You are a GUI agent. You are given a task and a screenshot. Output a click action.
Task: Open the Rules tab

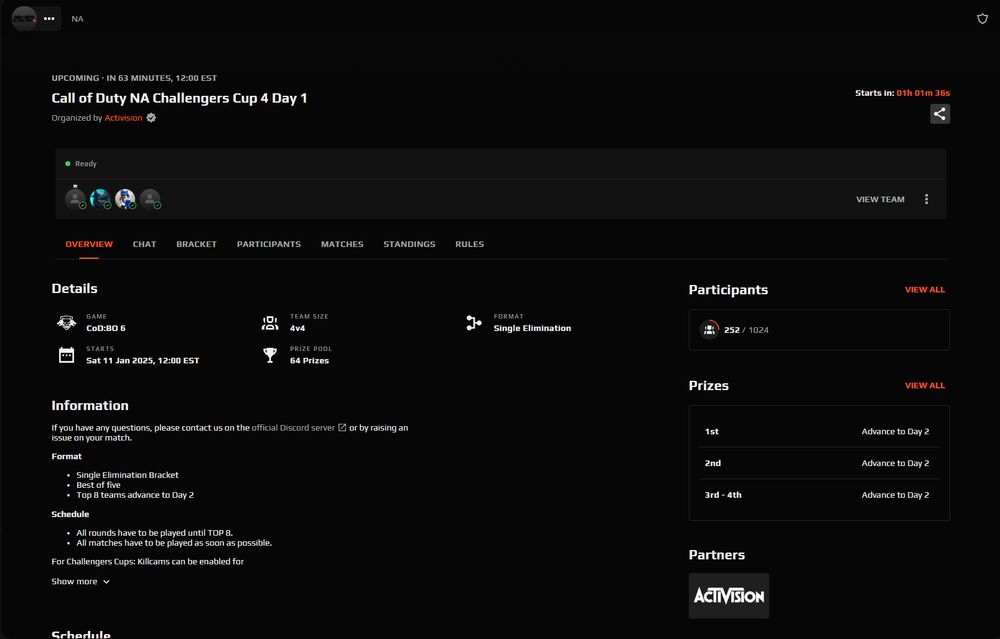coord(469,244)
